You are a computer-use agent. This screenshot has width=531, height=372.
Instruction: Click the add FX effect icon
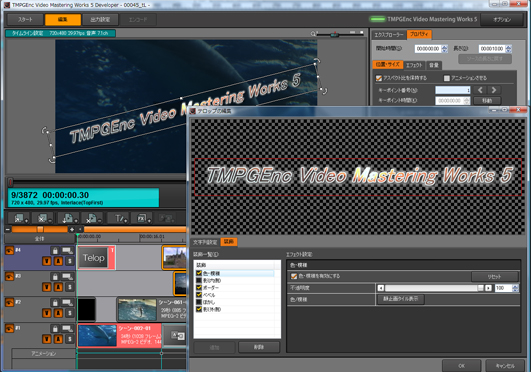(x=143, y=219)
